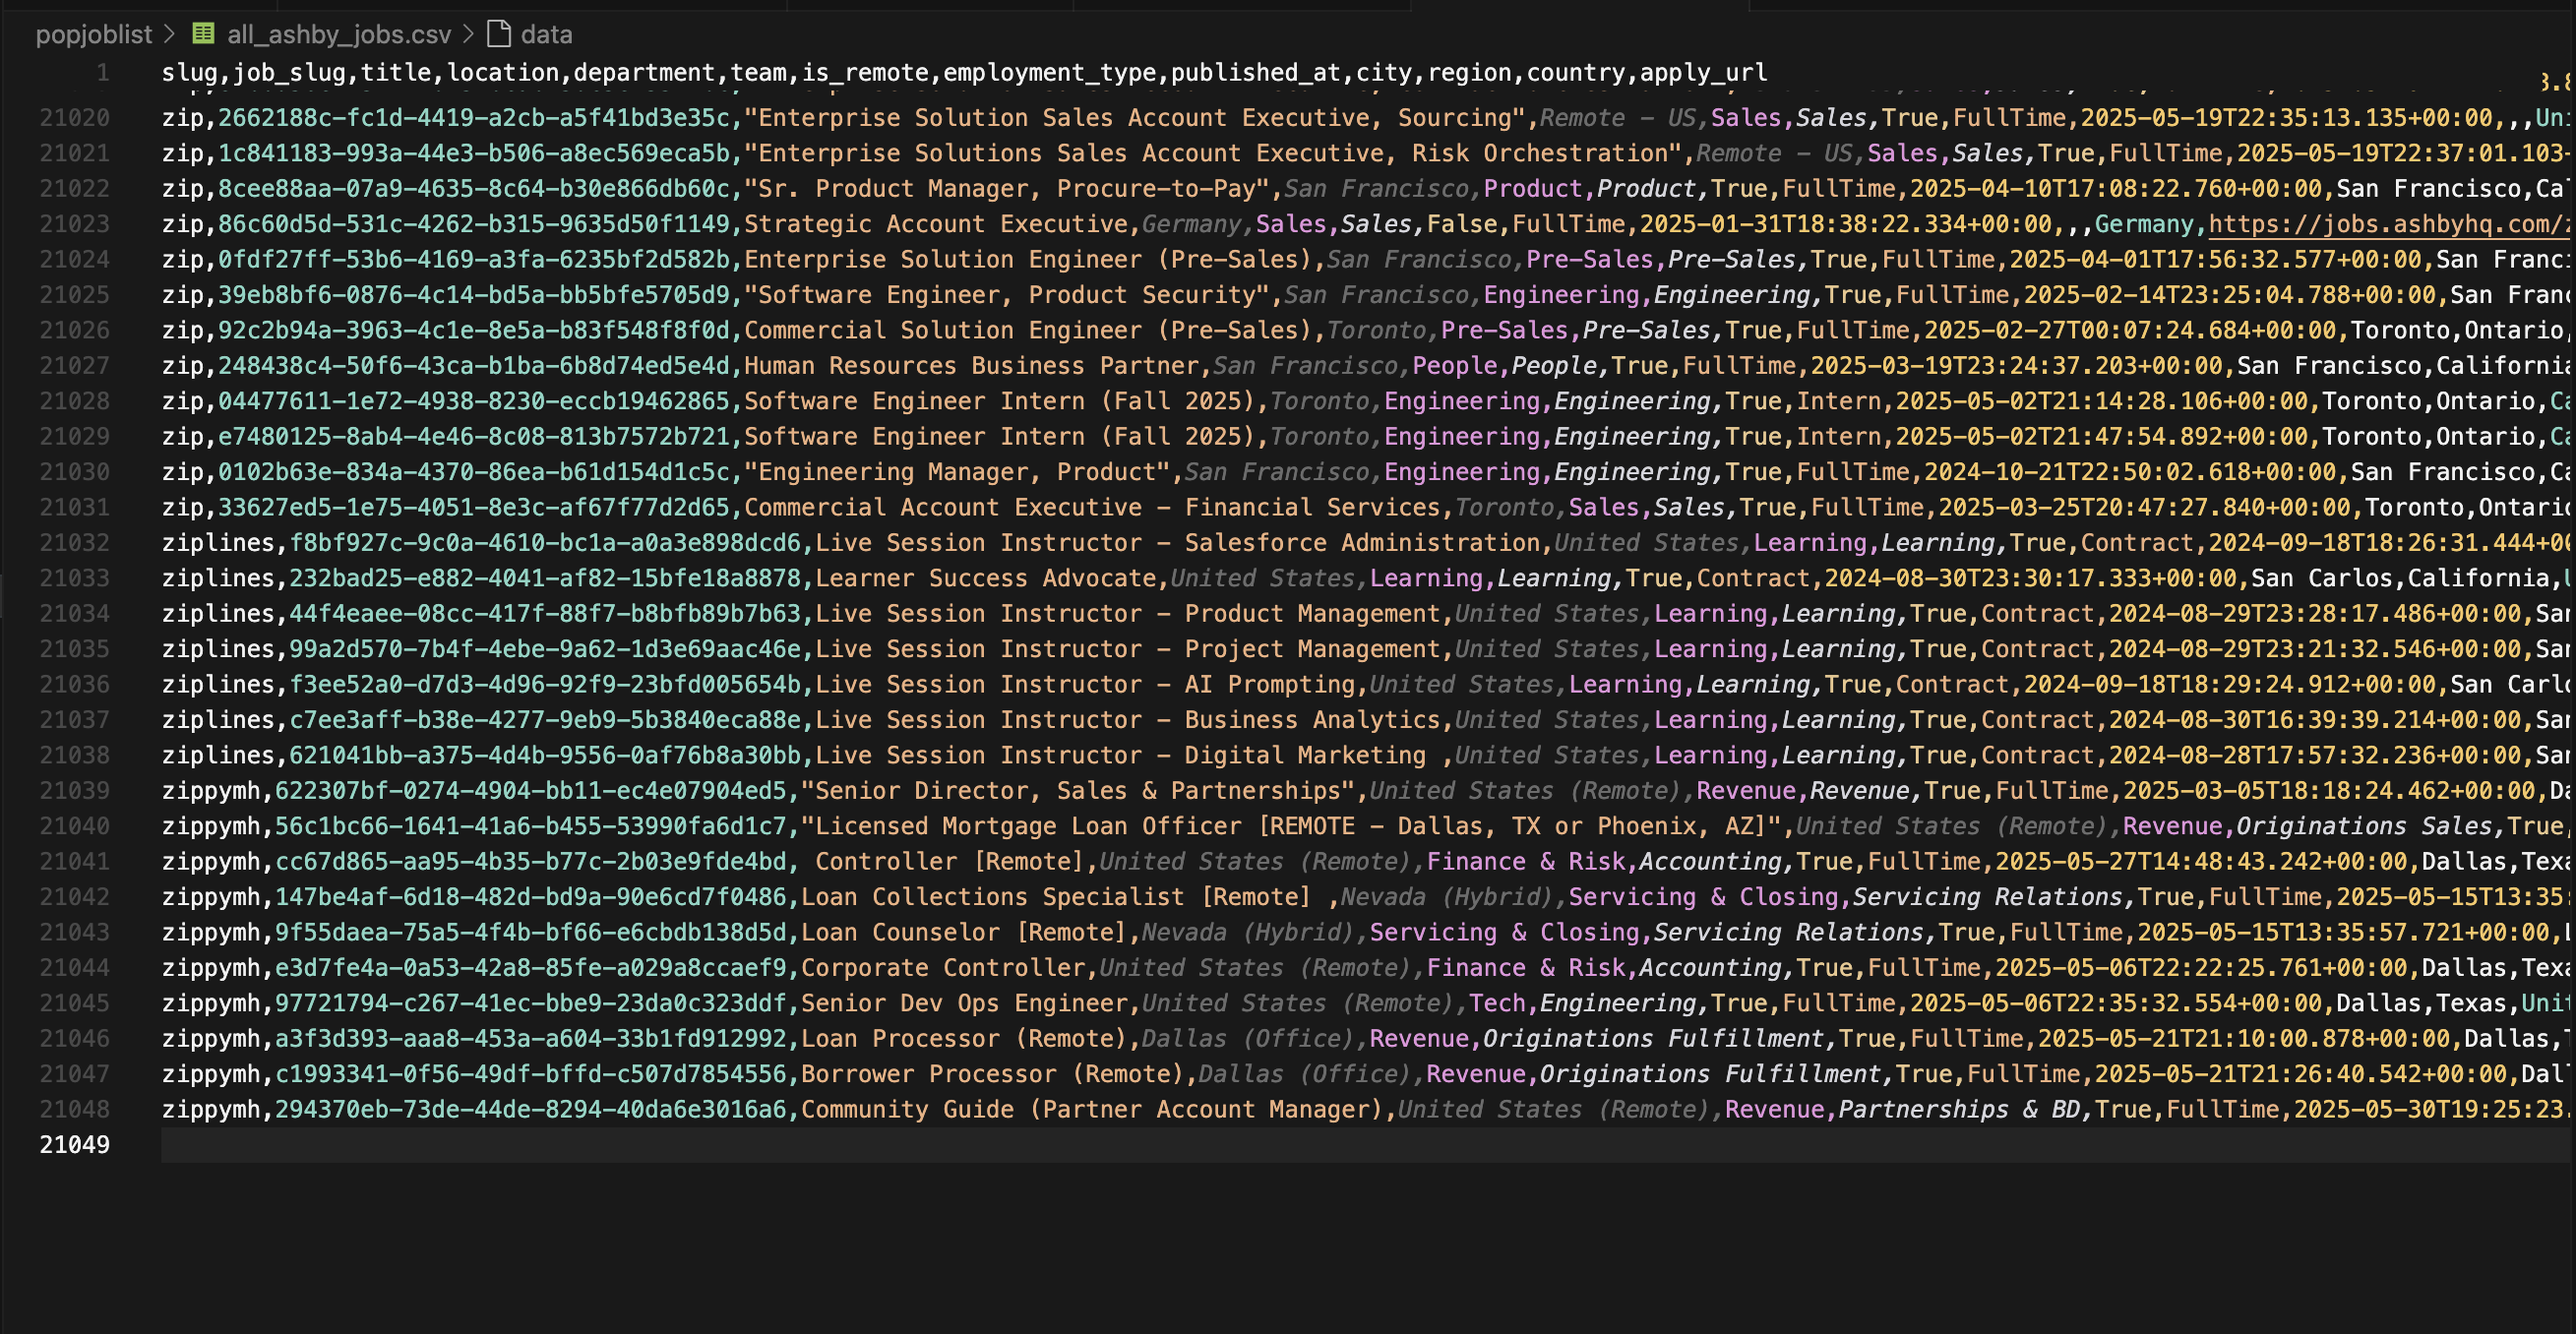Open the all_ashby_jobs.csv breadcrumb item

coord(338,34)
